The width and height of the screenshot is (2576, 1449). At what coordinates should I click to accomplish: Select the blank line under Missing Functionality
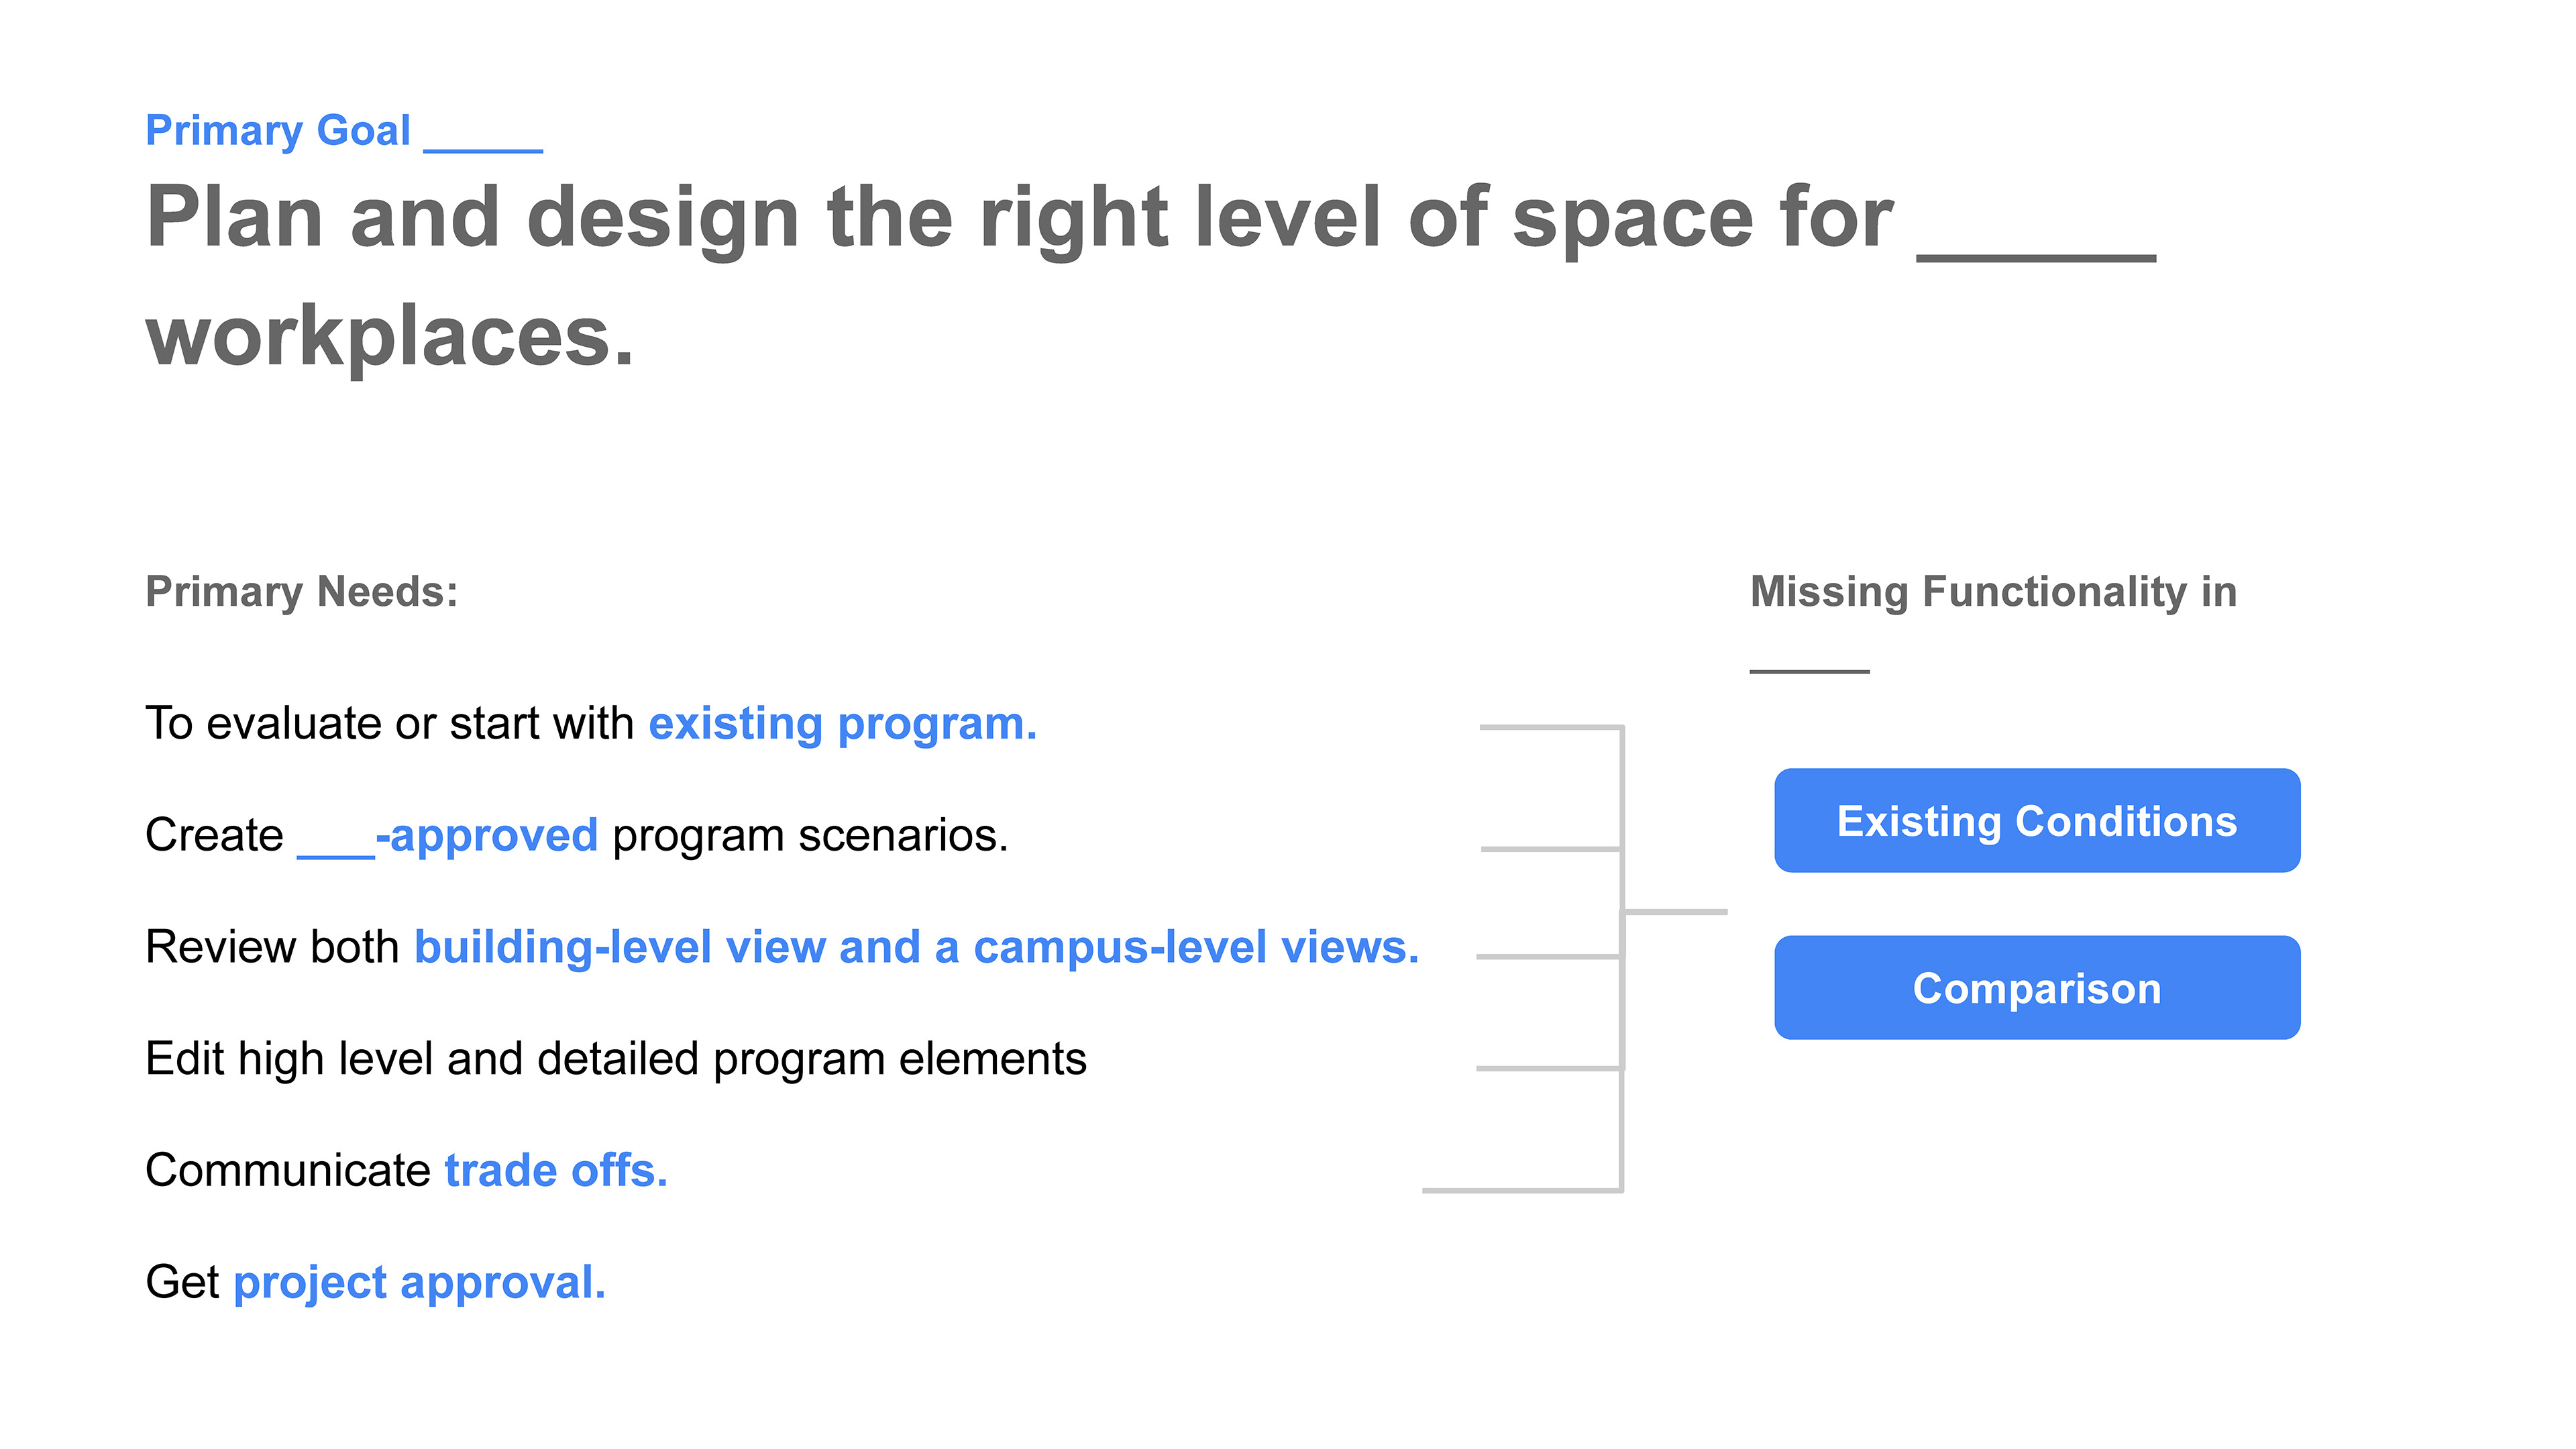pyautogui.click(x=1808, y=670)
